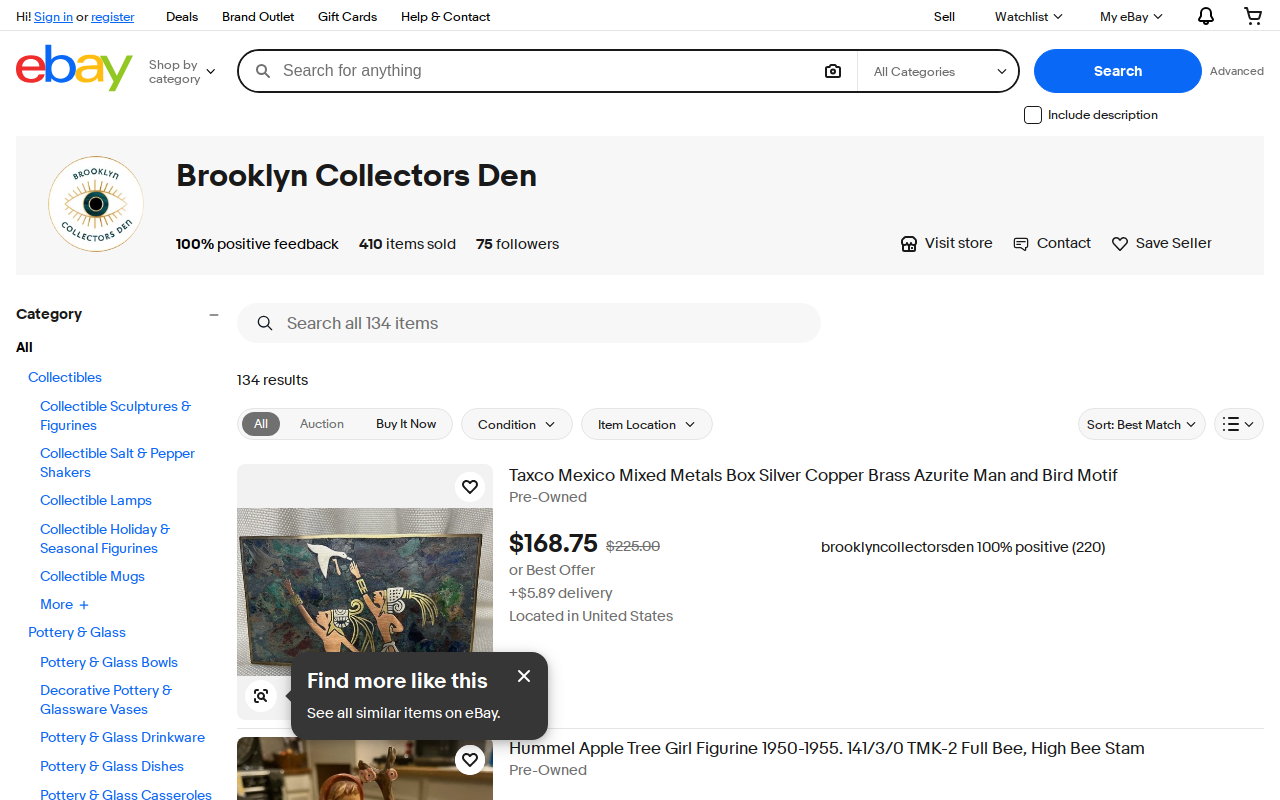Open the Help & Contact link
The height and width of the screenshot is (800, 1280).
click(445, 16)
